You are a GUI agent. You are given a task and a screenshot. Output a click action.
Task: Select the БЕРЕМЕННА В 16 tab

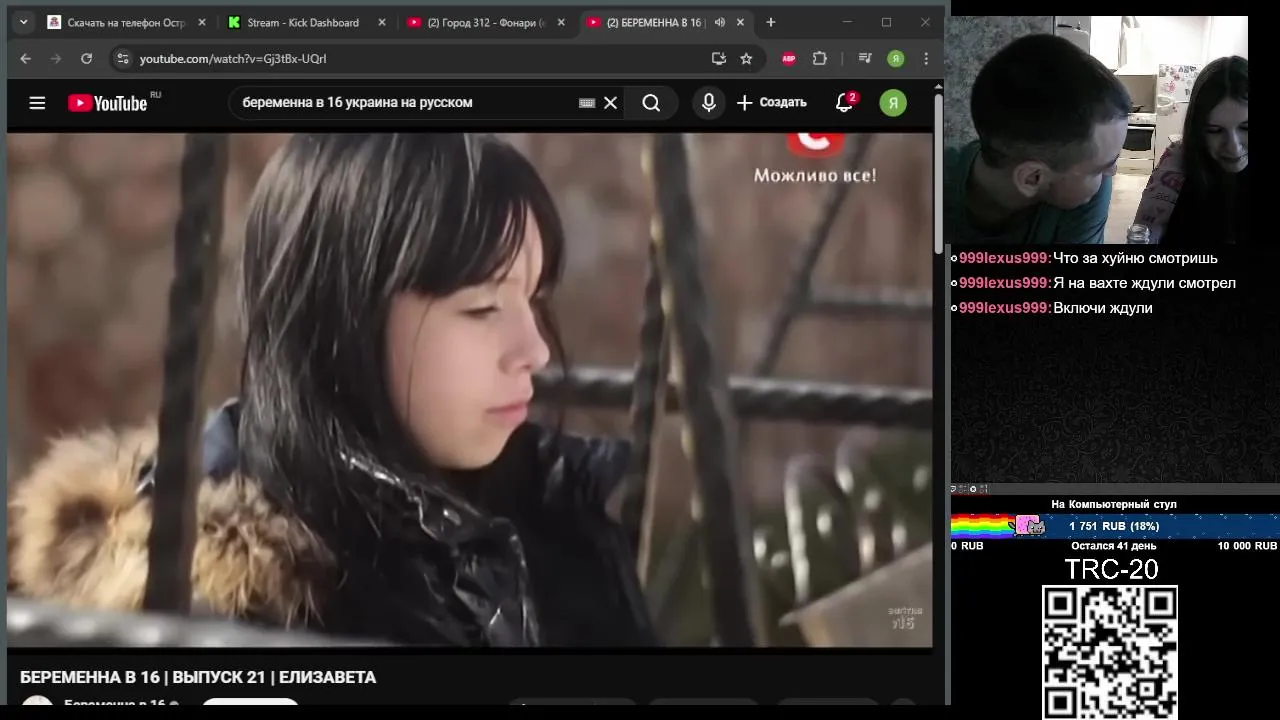654,22
